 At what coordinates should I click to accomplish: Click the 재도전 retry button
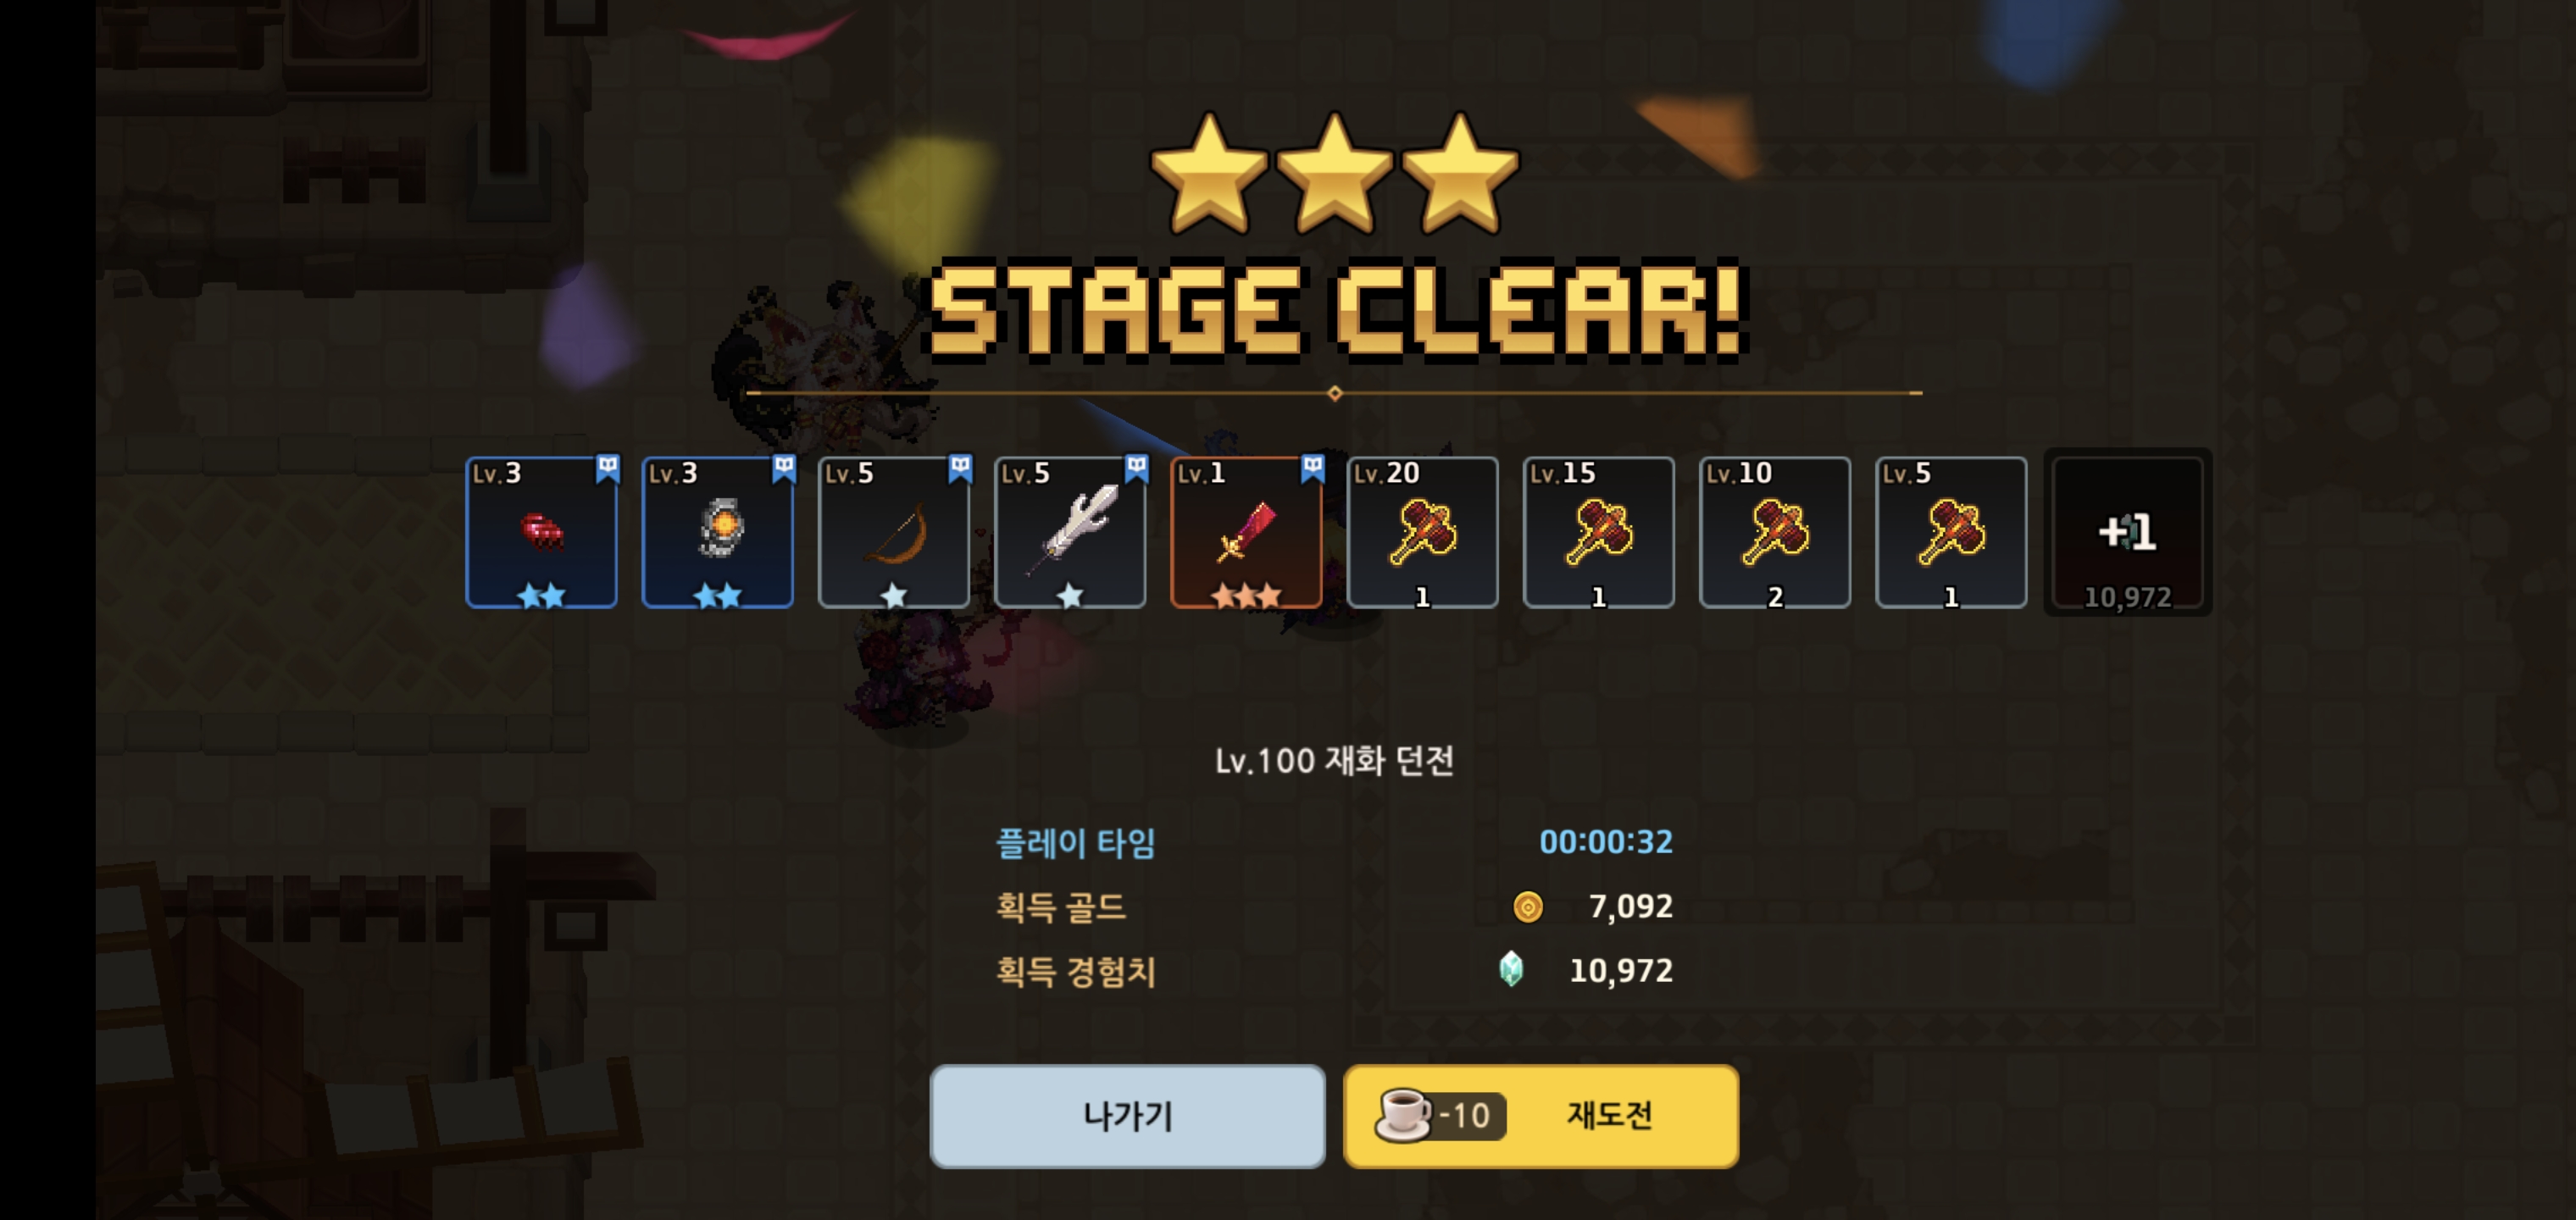point(1541,1115)
